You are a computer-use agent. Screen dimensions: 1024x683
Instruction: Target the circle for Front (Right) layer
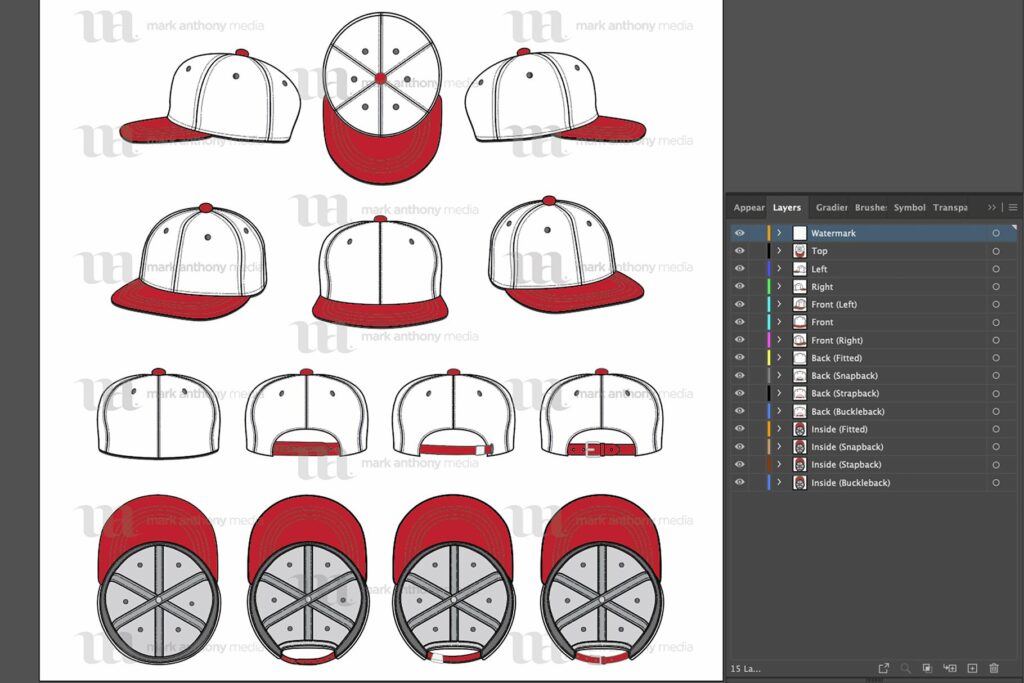click(996, 340)
